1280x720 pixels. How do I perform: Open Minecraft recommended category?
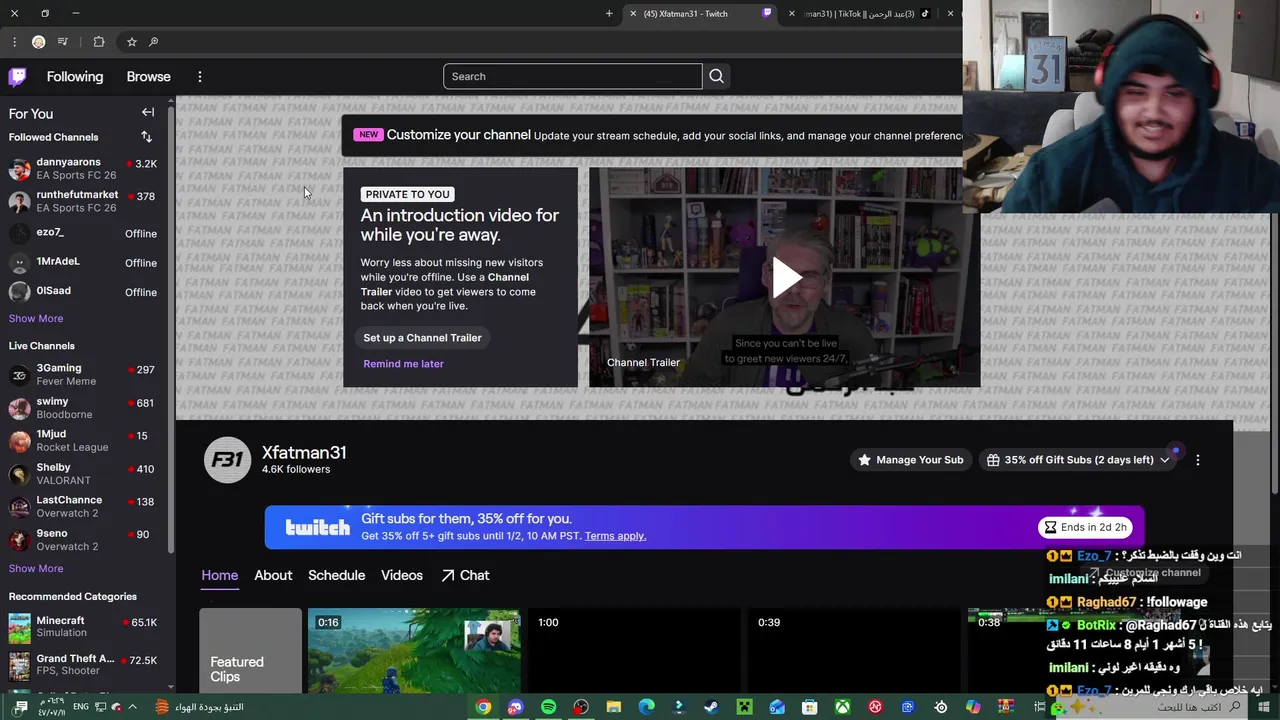coord(84,627)
